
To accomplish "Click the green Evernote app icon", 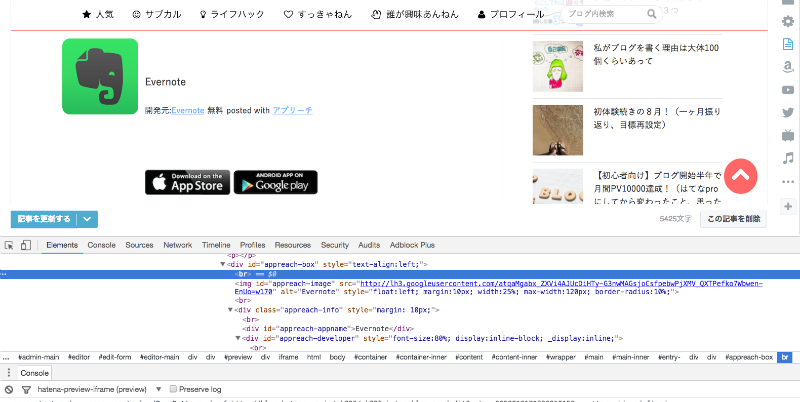I will click(x=100, y=77).
